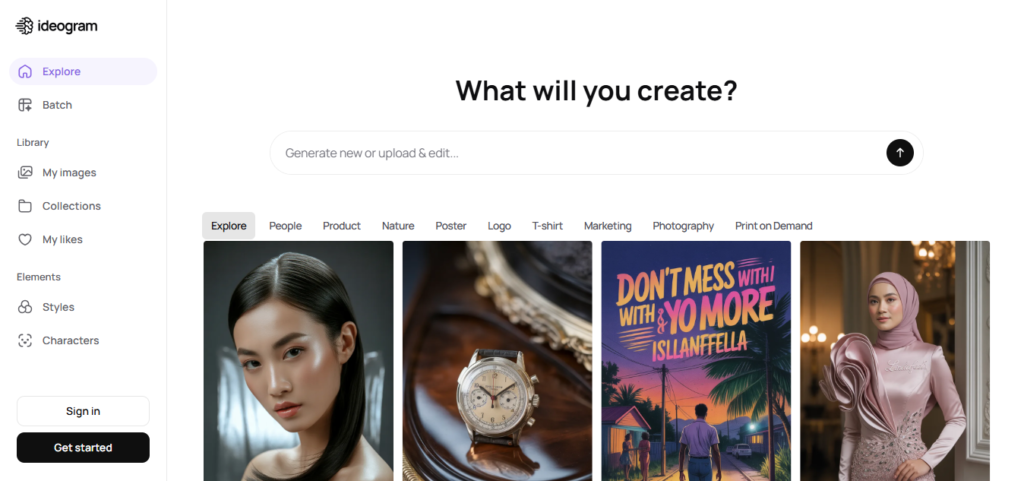Image resolution: width=1024 pixels, height=481 pixels.
Task: Open Styles using its overlapping circles icon
Action: (25, 307)
